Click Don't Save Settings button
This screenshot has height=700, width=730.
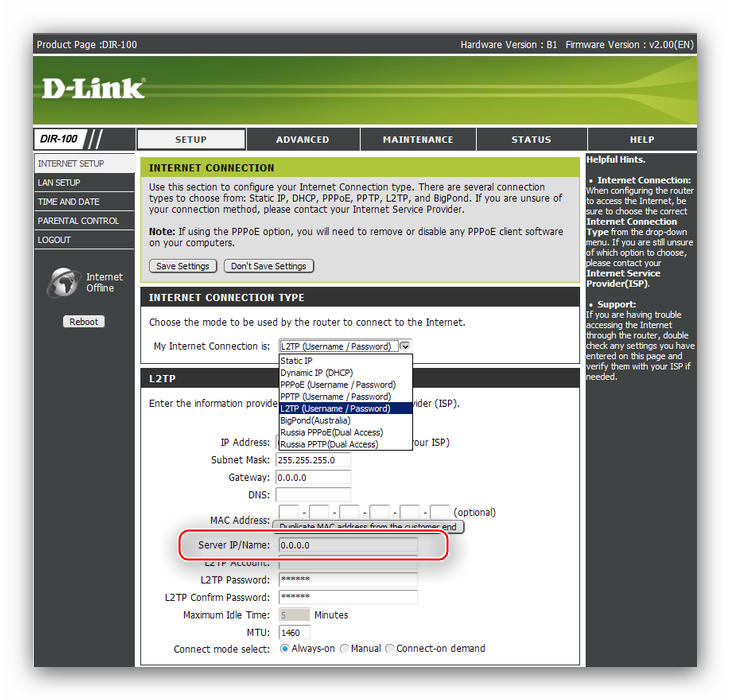tap(269, 266)
